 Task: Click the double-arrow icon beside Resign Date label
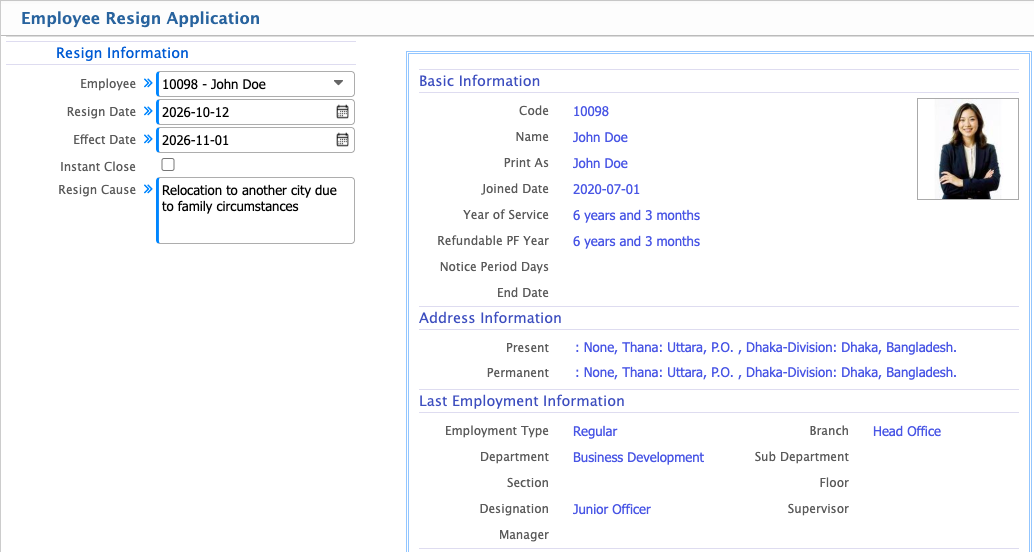click(x=148, y=111)
